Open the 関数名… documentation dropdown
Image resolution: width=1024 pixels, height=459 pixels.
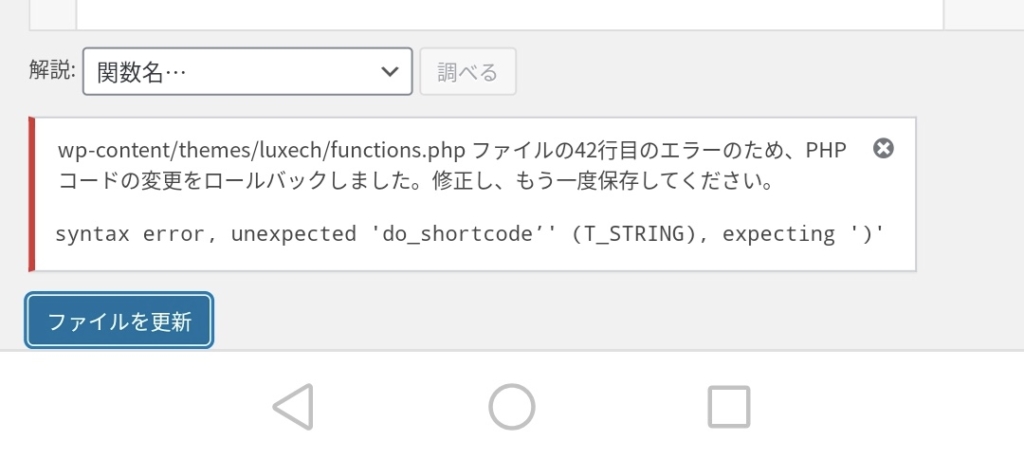point(248,71)
